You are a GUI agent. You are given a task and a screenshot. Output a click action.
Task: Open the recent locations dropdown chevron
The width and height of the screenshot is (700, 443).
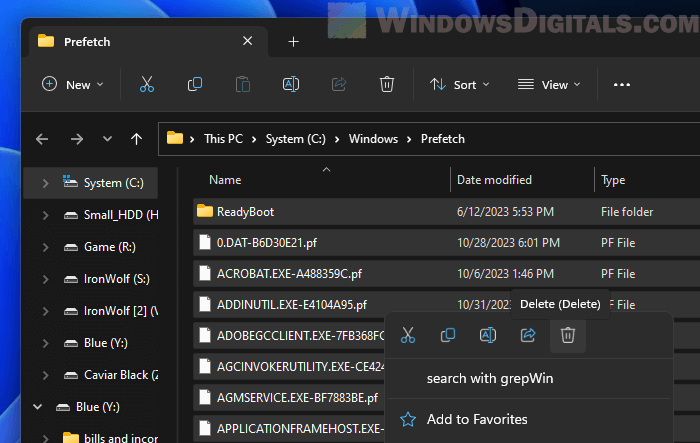pyautogui.click(x=107, y=139)
